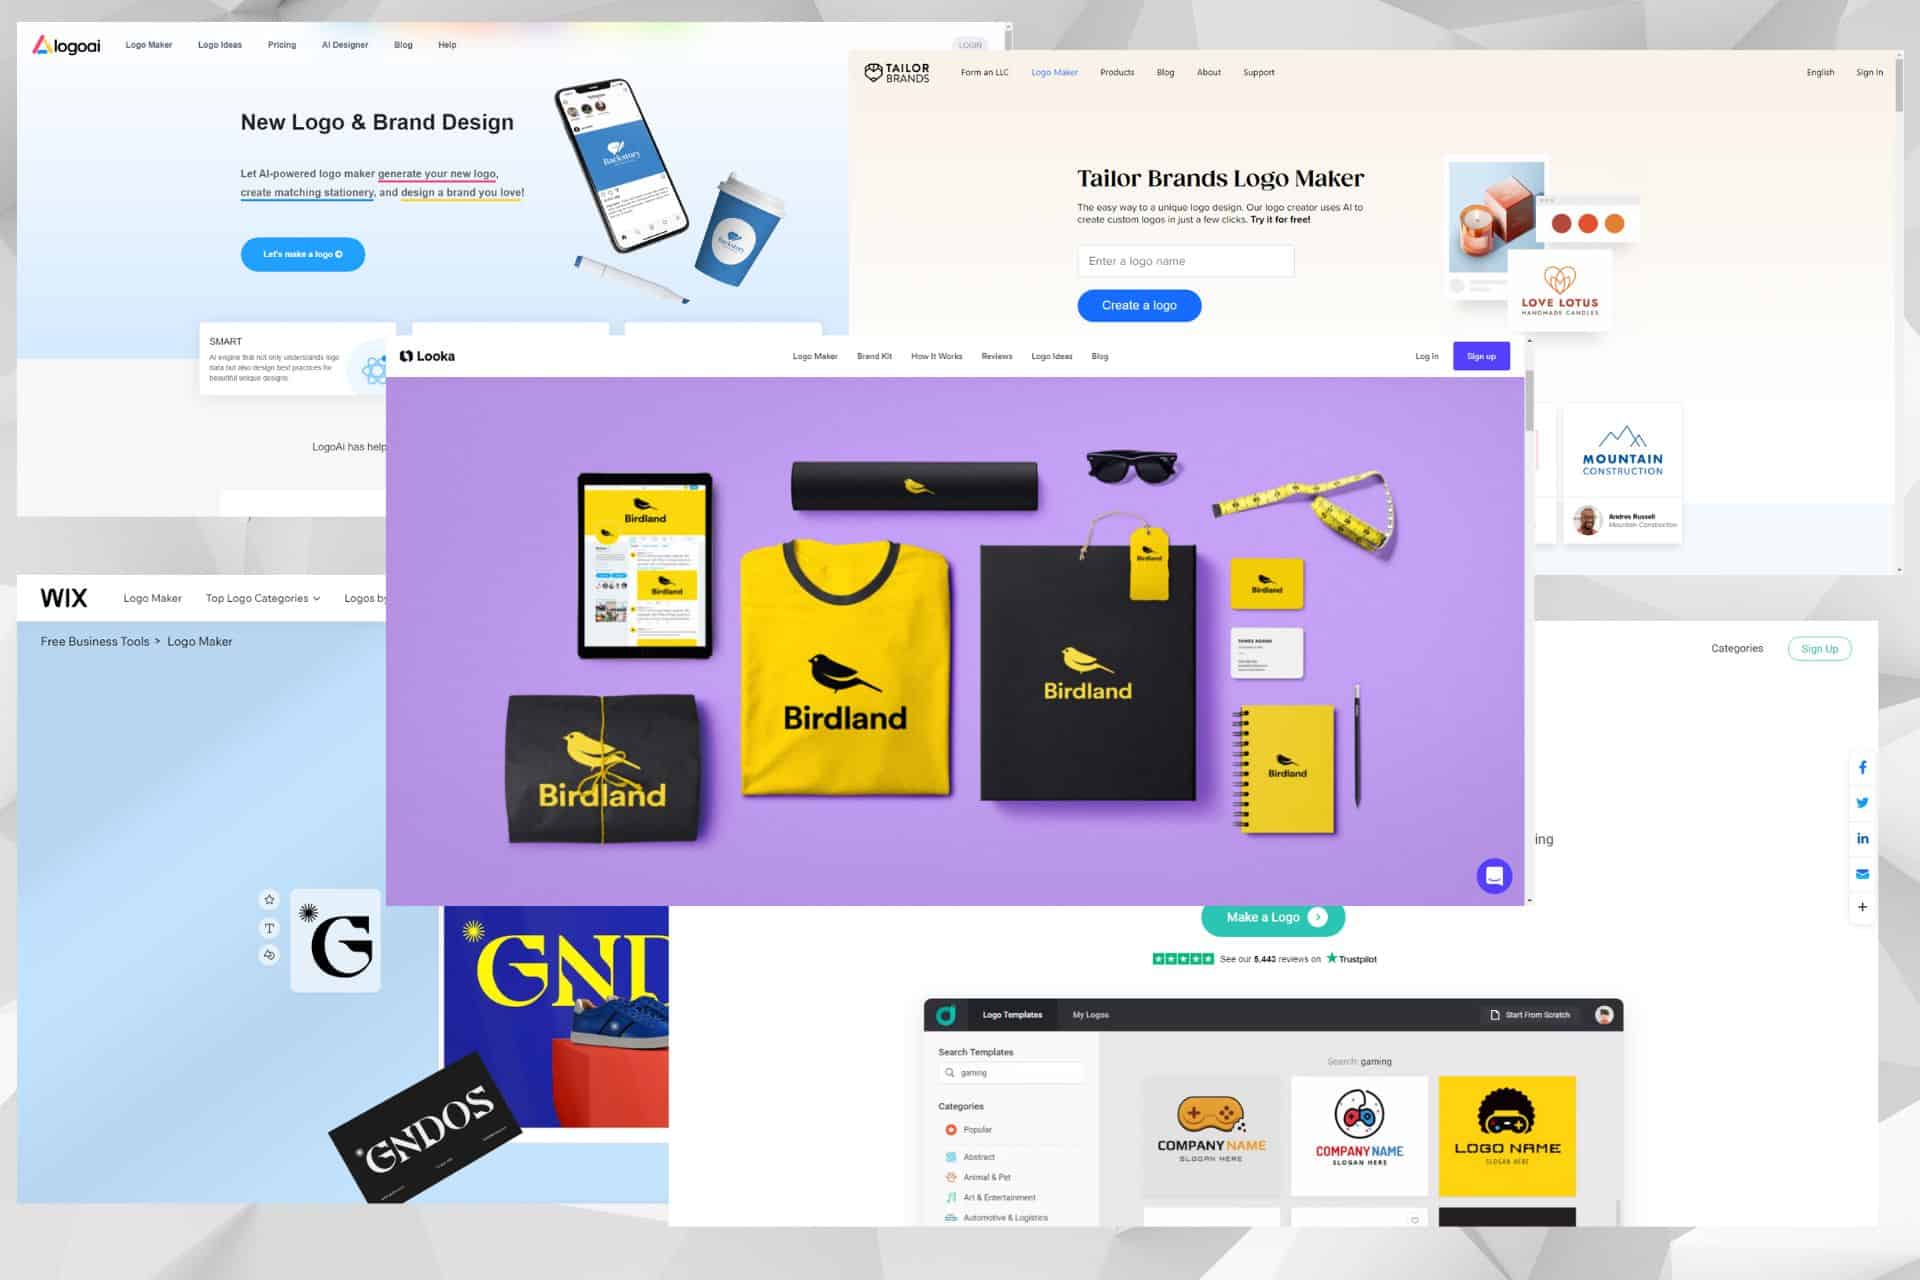
Task: Click the Tailor Brands Products menu item
Action: (x=1116, y=71)
